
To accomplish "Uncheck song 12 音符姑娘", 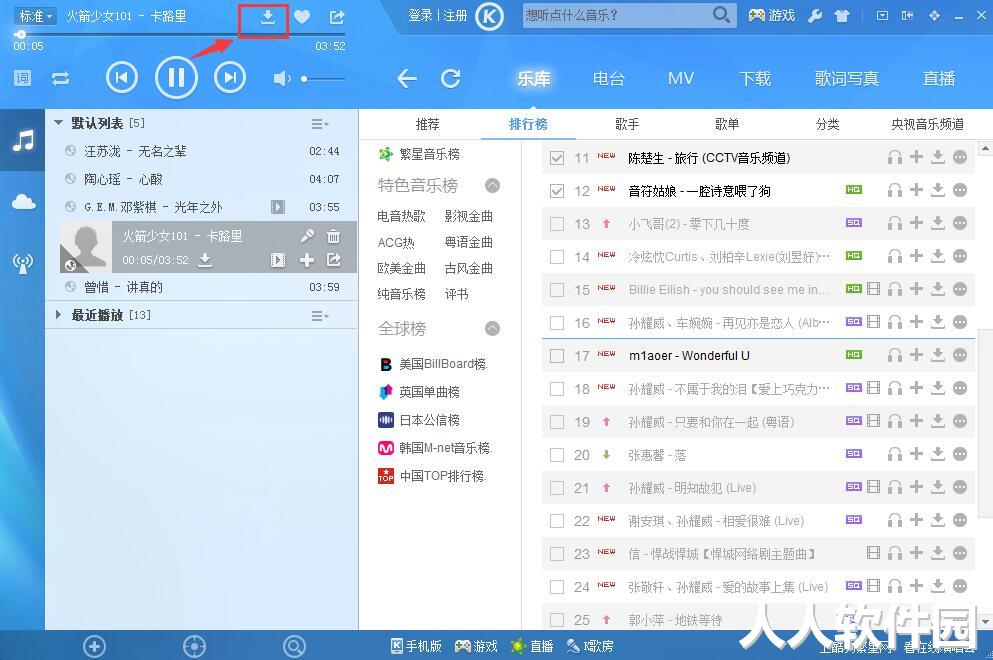I will (x=557, y=191).
